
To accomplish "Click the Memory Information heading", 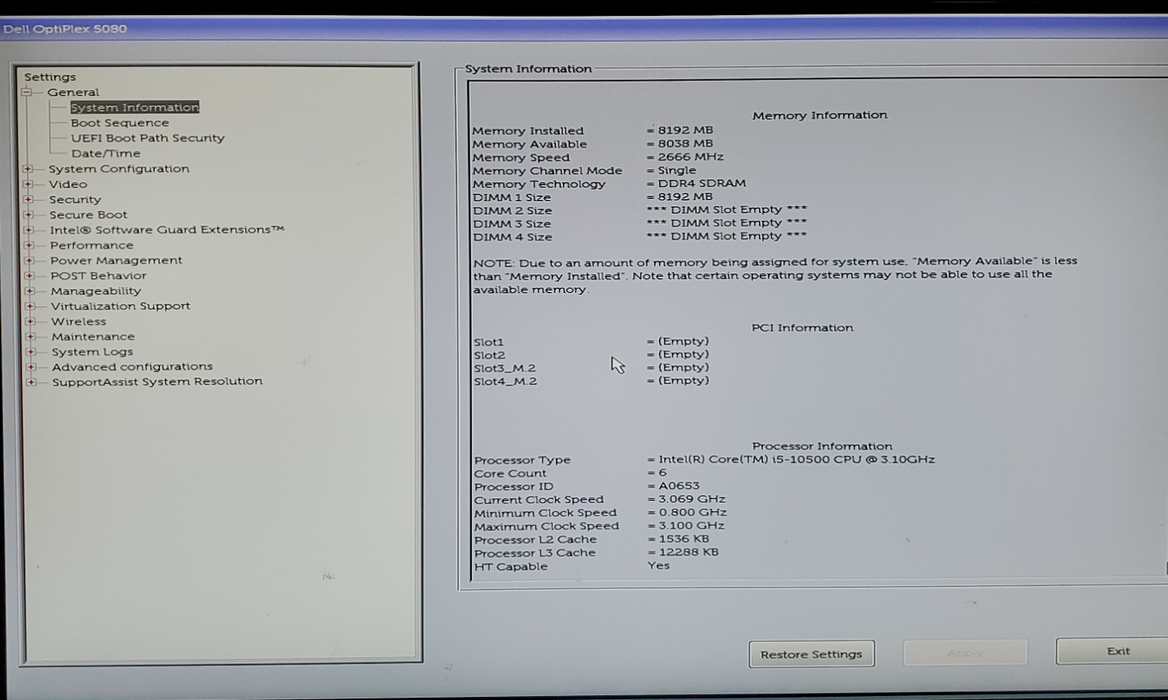I will [x=819, y=115].
